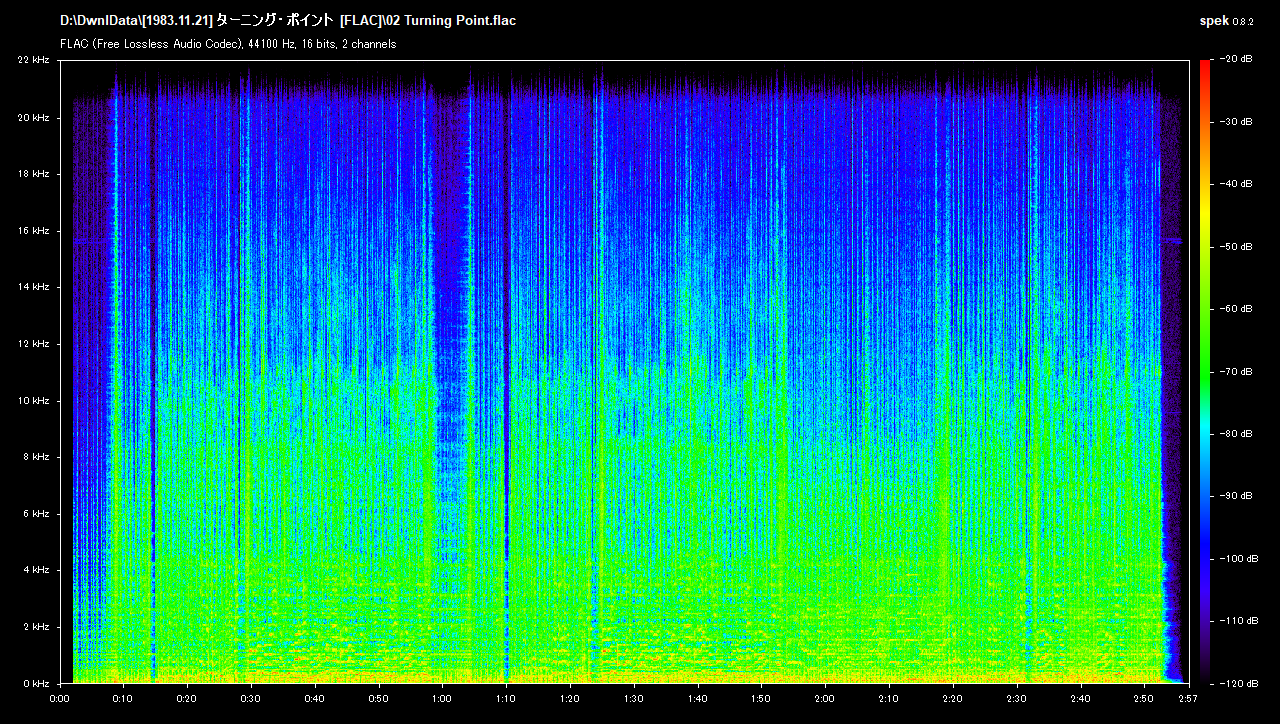
Task: Click the dB color gradient legend bar
Action: coord(1204,372)
